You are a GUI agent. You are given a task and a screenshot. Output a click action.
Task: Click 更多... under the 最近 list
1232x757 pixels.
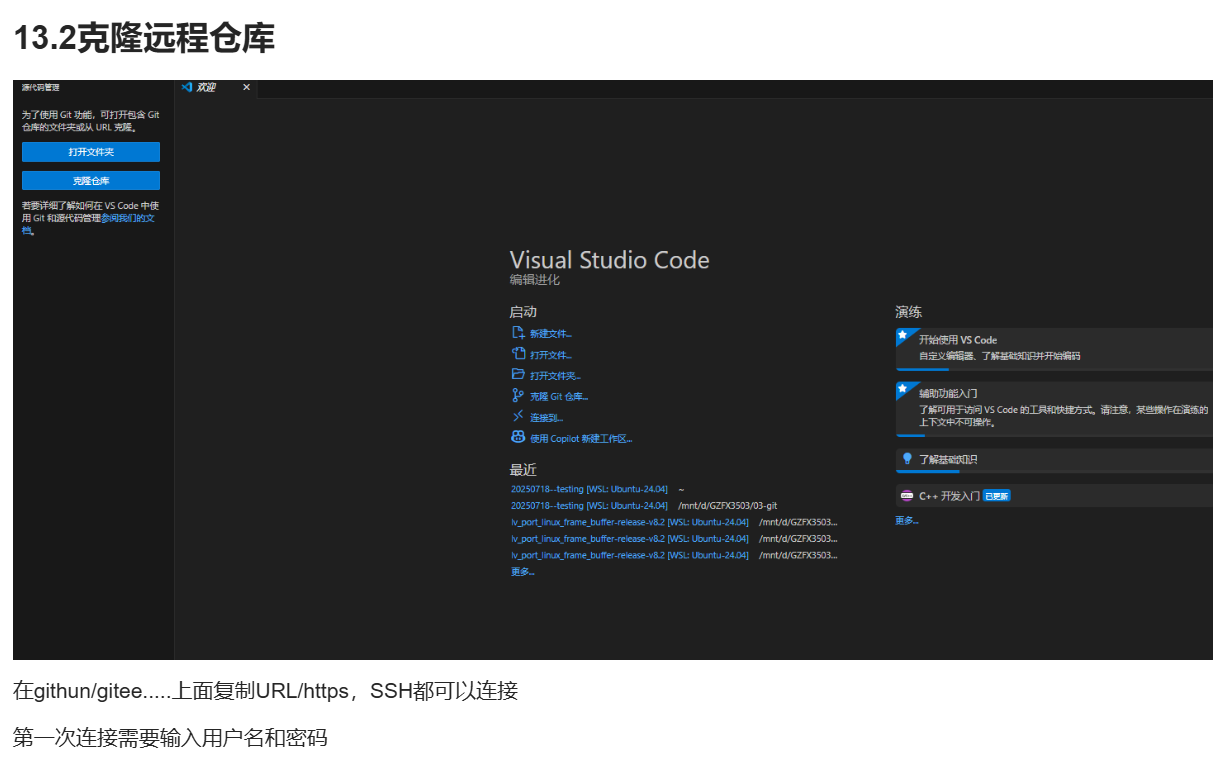pos(522,572)
